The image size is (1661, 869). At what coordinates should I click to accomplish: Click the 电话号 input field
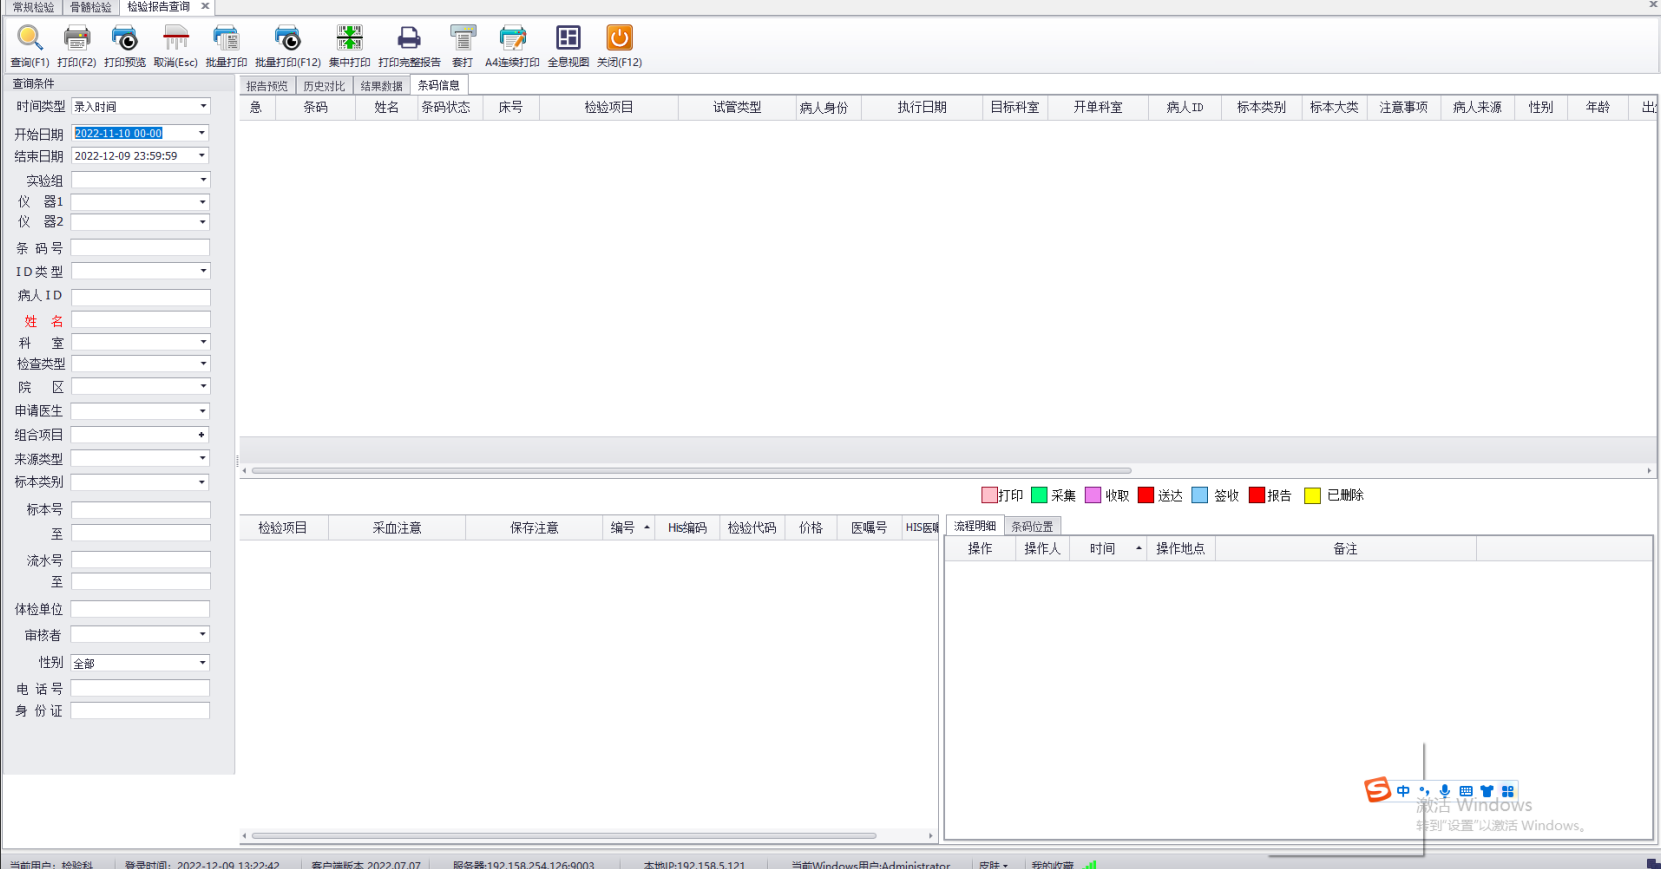[140, 688]
